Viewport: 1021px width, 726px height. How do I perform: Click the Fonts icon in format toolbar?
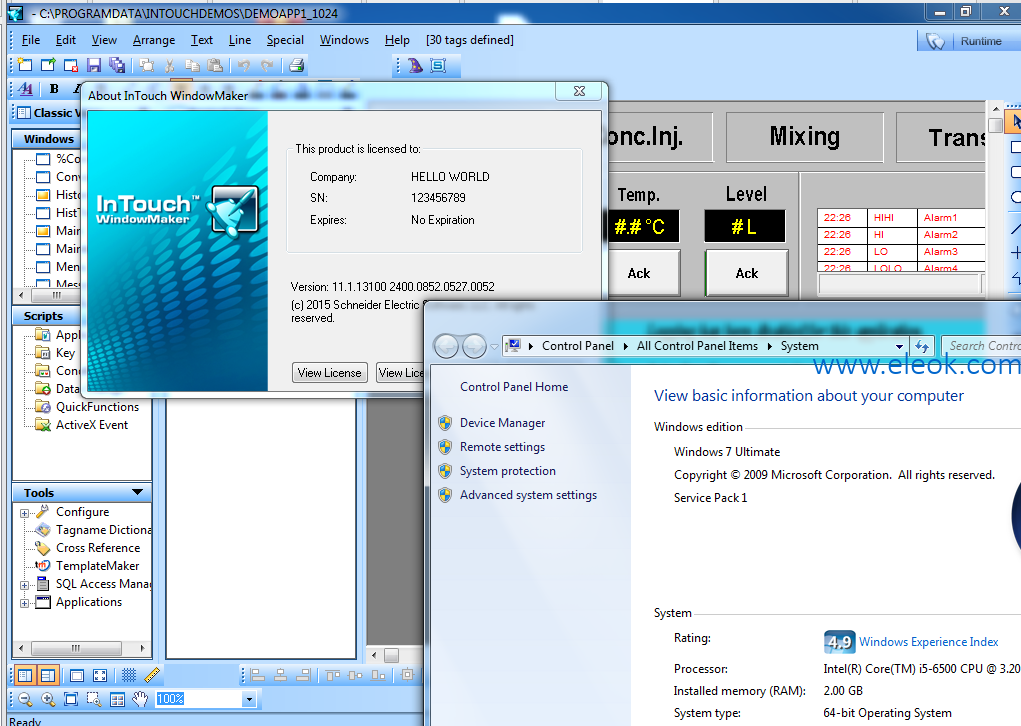pyautogui.click(x=25, y=89)
